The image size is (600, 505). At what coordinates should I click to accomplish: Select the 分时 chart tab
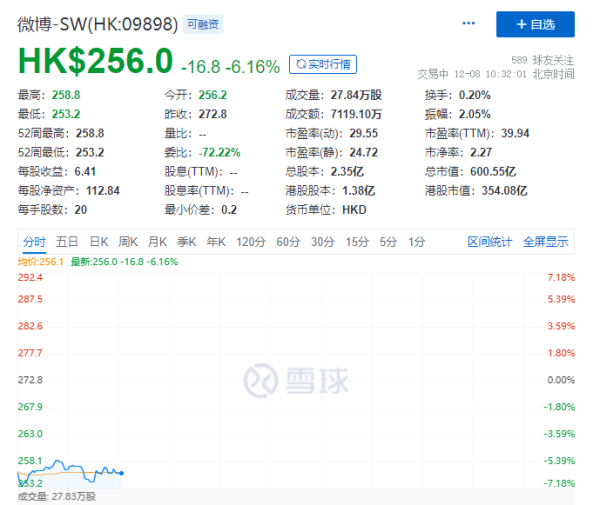[x=34, y=242]
